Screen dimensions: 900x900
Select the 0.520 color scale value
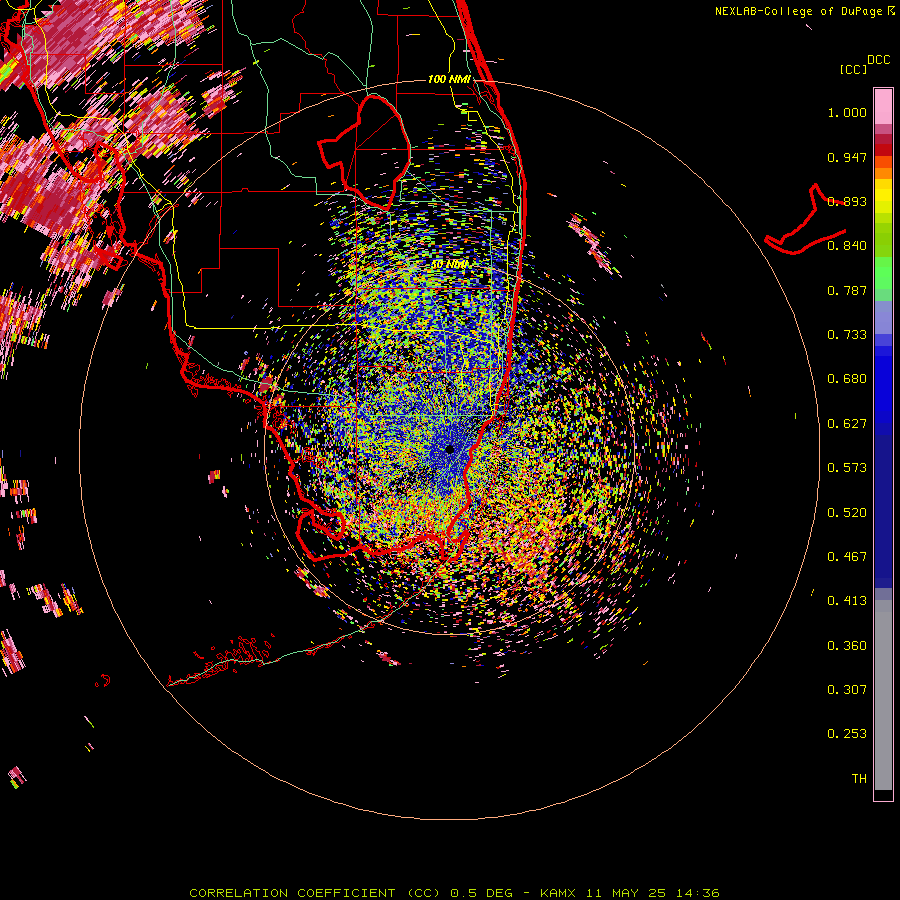tap(847, 513)
